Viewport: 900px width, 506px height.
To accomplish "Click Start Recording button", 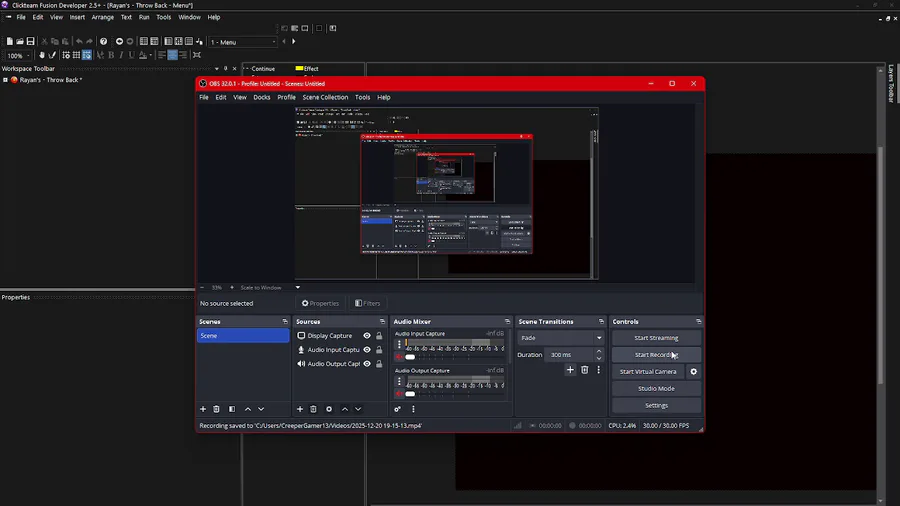I will pos(656,355).
